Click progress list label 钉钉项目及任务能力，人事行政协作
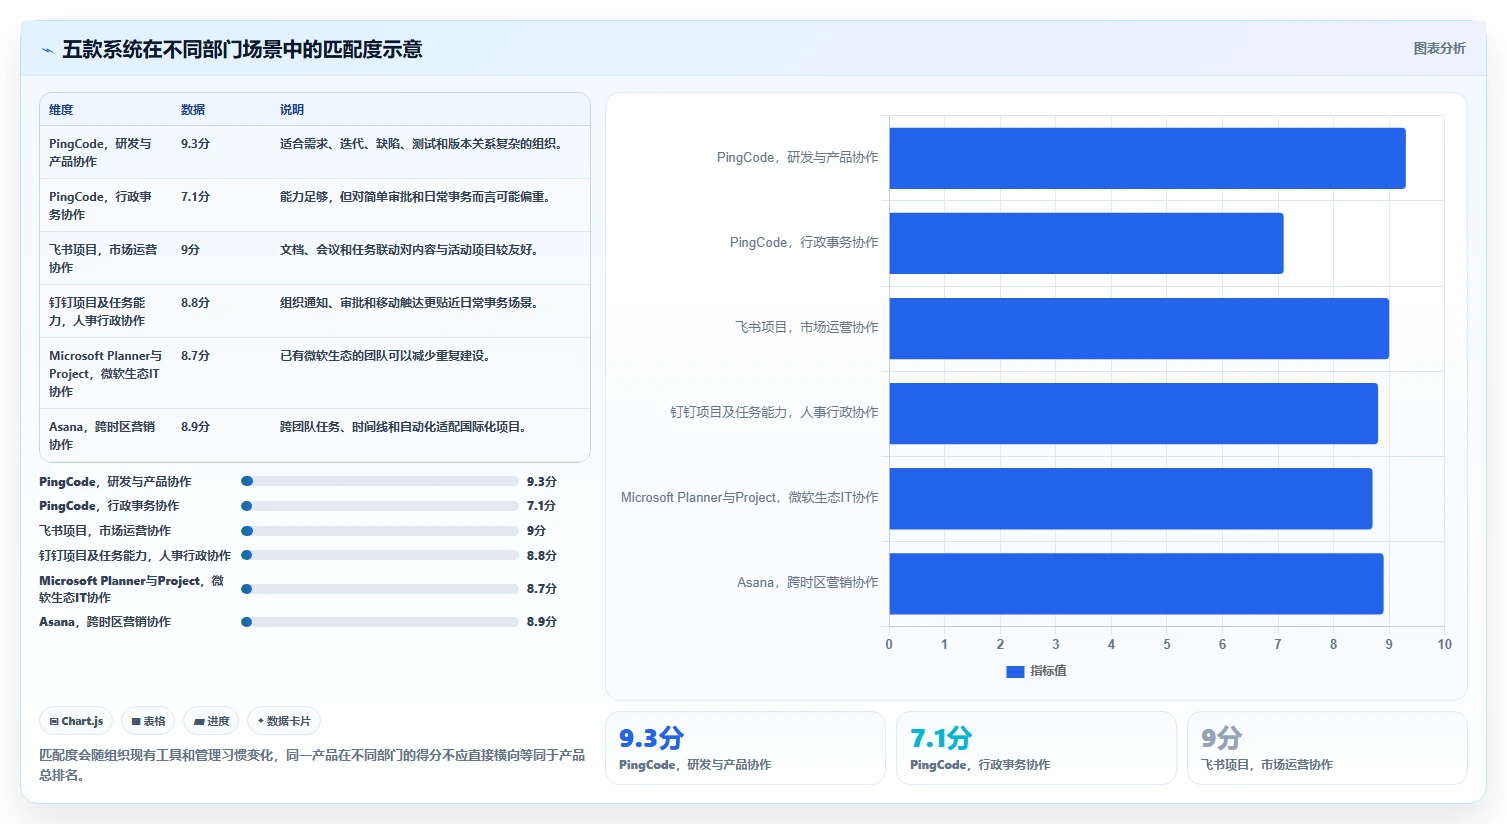This screenshot has height=824, width=1507. [x=135, y=555]
